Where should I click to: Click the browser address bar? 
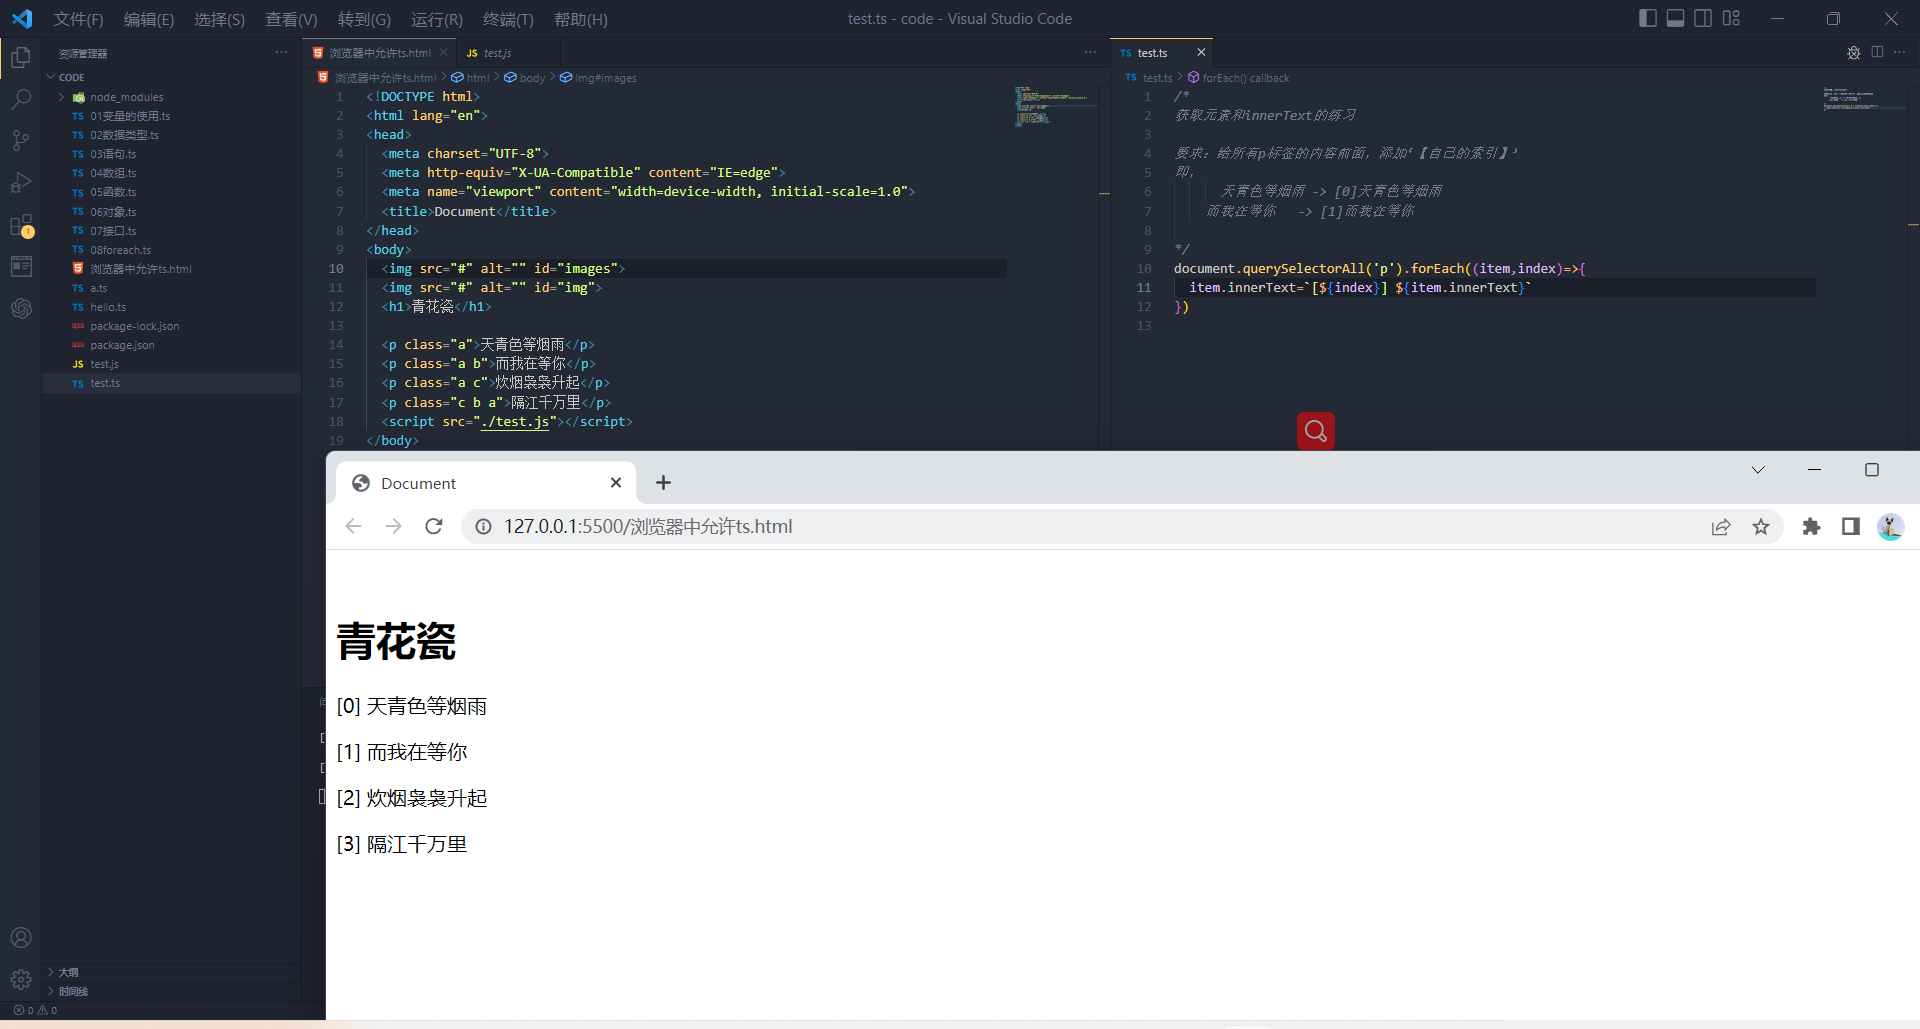(900, 526)
